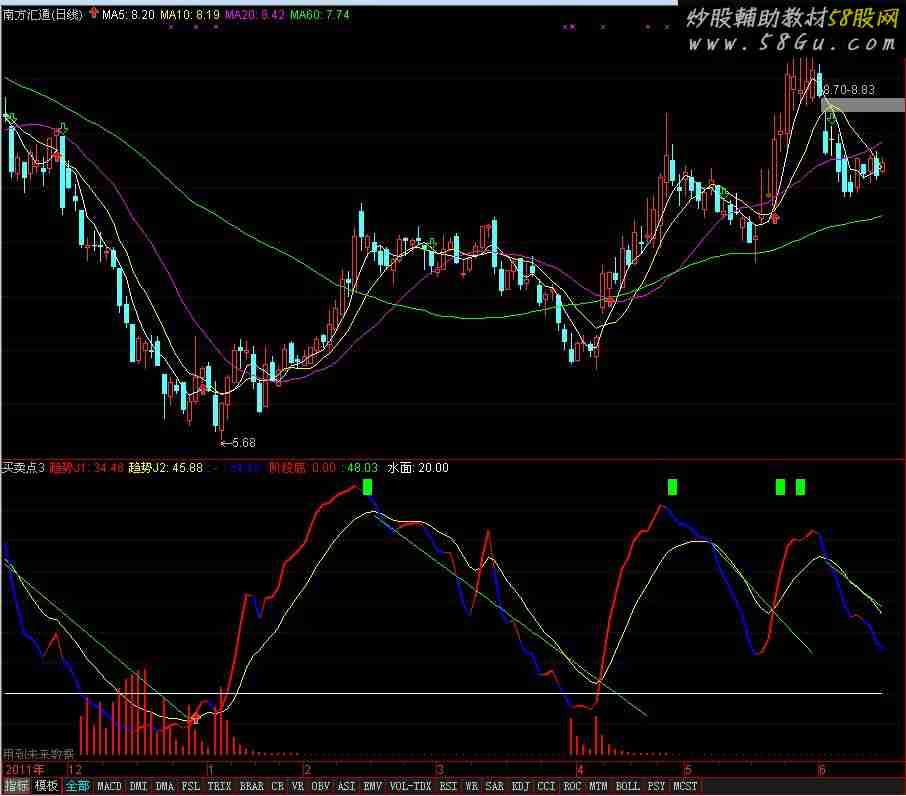Open the BOLL indicator
The width and height of the screenshot is (906, 796).
[x=627, y=787]
